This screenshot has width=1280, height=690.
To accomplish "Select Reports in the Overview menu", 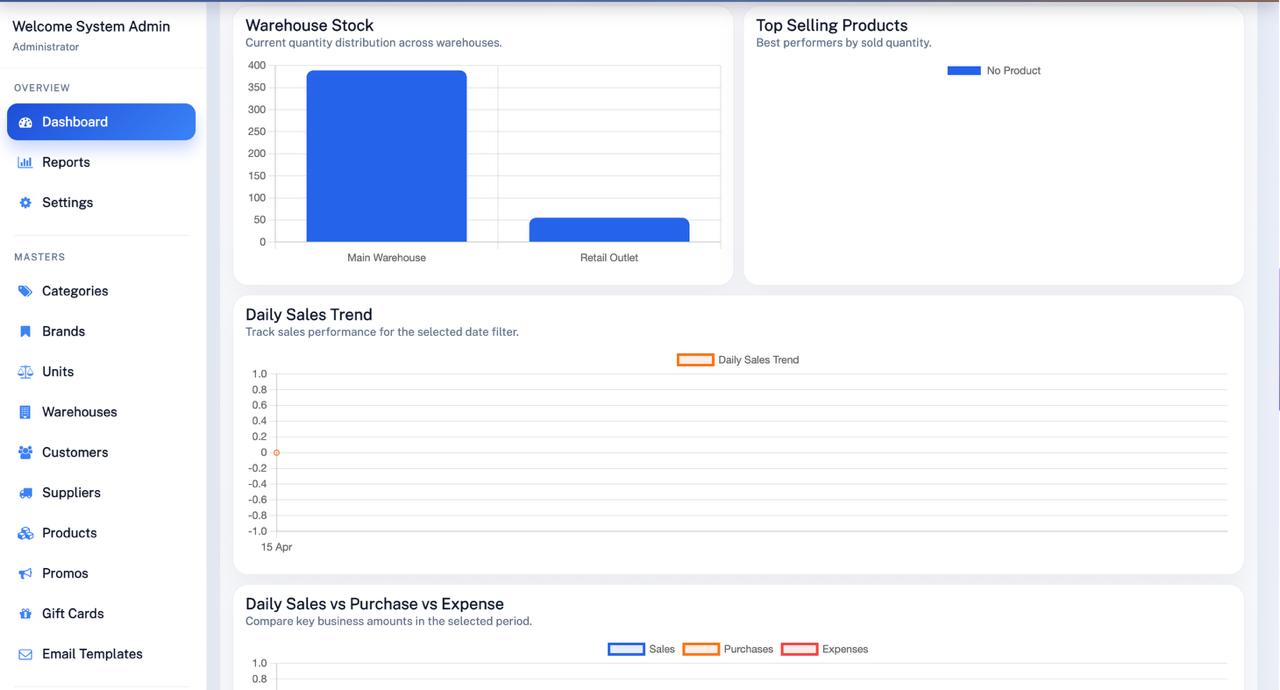I will click(66, 161).
